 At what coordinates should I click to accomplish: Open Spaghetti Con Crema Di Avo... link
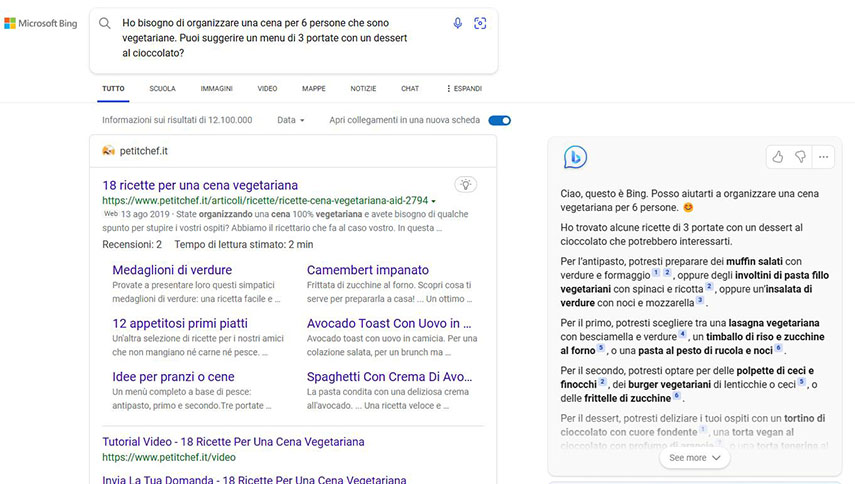point(389,377)
